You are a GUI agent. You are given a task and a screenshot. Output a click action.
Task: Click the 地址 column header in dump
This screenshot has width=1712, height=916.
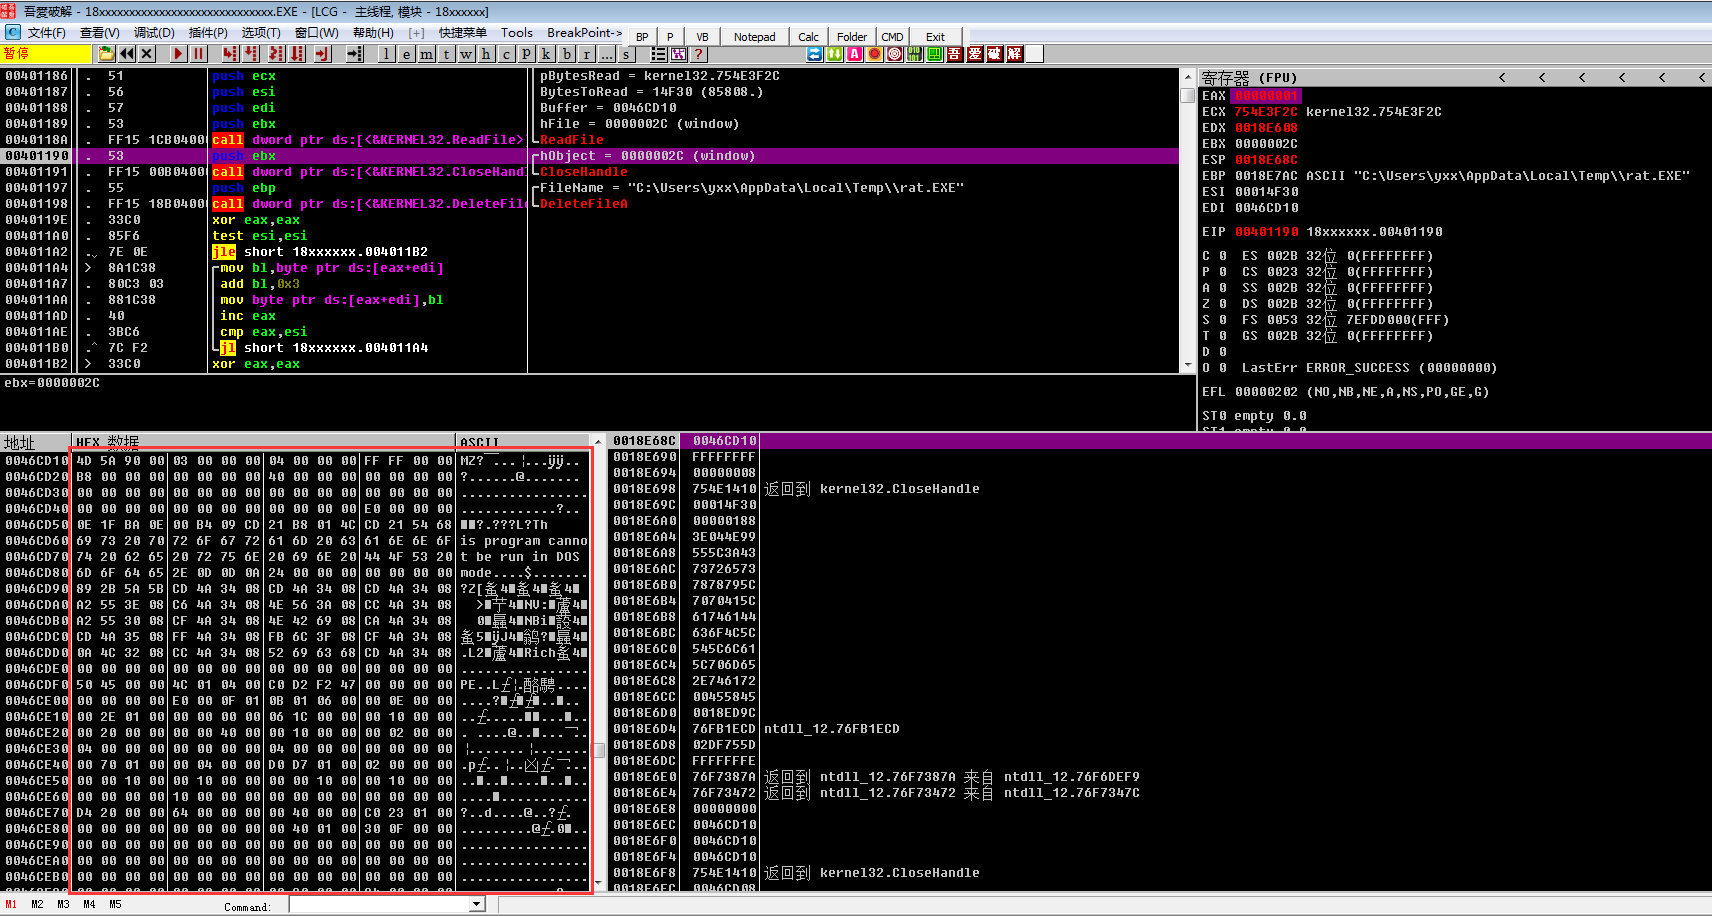[x=35, y=442]
